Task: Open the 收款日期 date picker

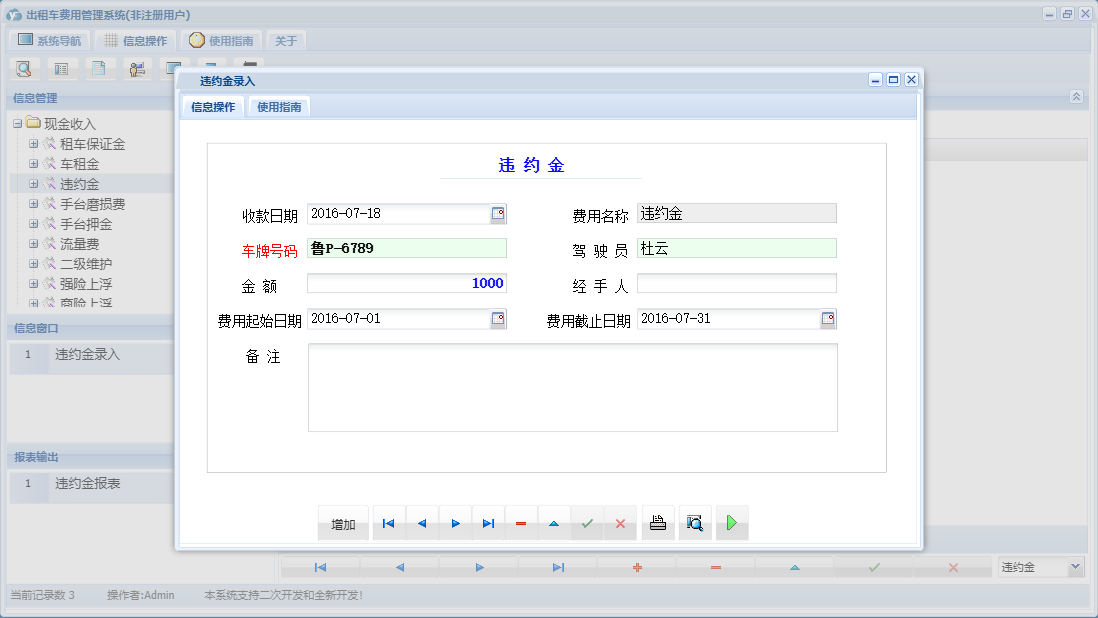Action: (x=497, y=213)
